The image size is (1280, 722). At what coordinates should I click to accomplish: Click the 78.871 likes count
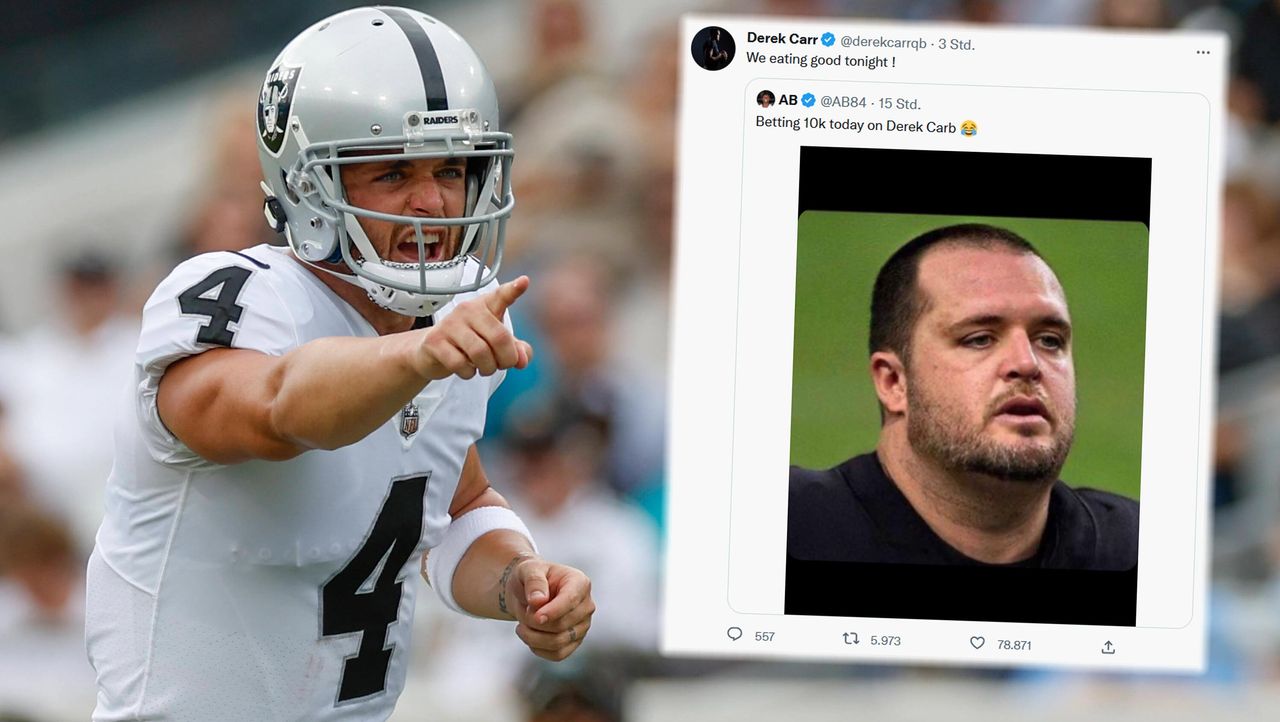[x=1014, y=645]
